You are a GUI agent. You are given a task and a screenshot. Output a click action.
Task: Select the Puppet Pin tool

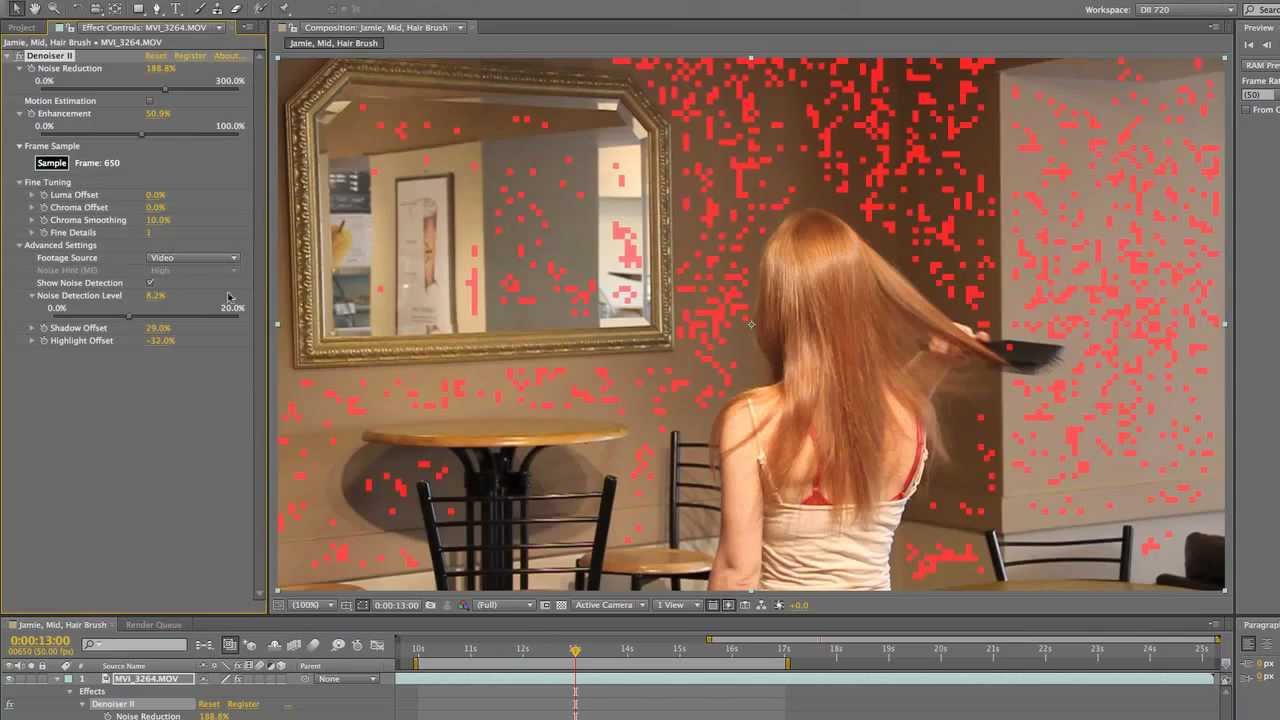[283, 8]
